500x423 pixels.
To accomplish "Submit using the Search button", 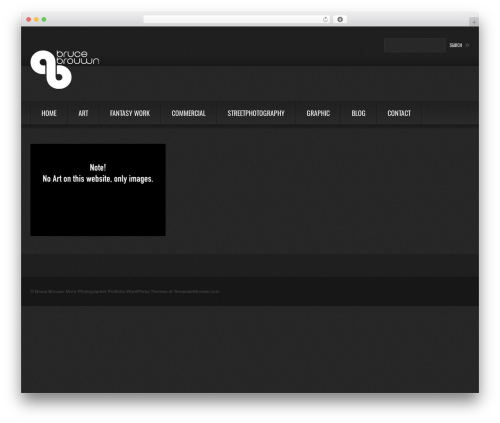I will coord(459,45).
